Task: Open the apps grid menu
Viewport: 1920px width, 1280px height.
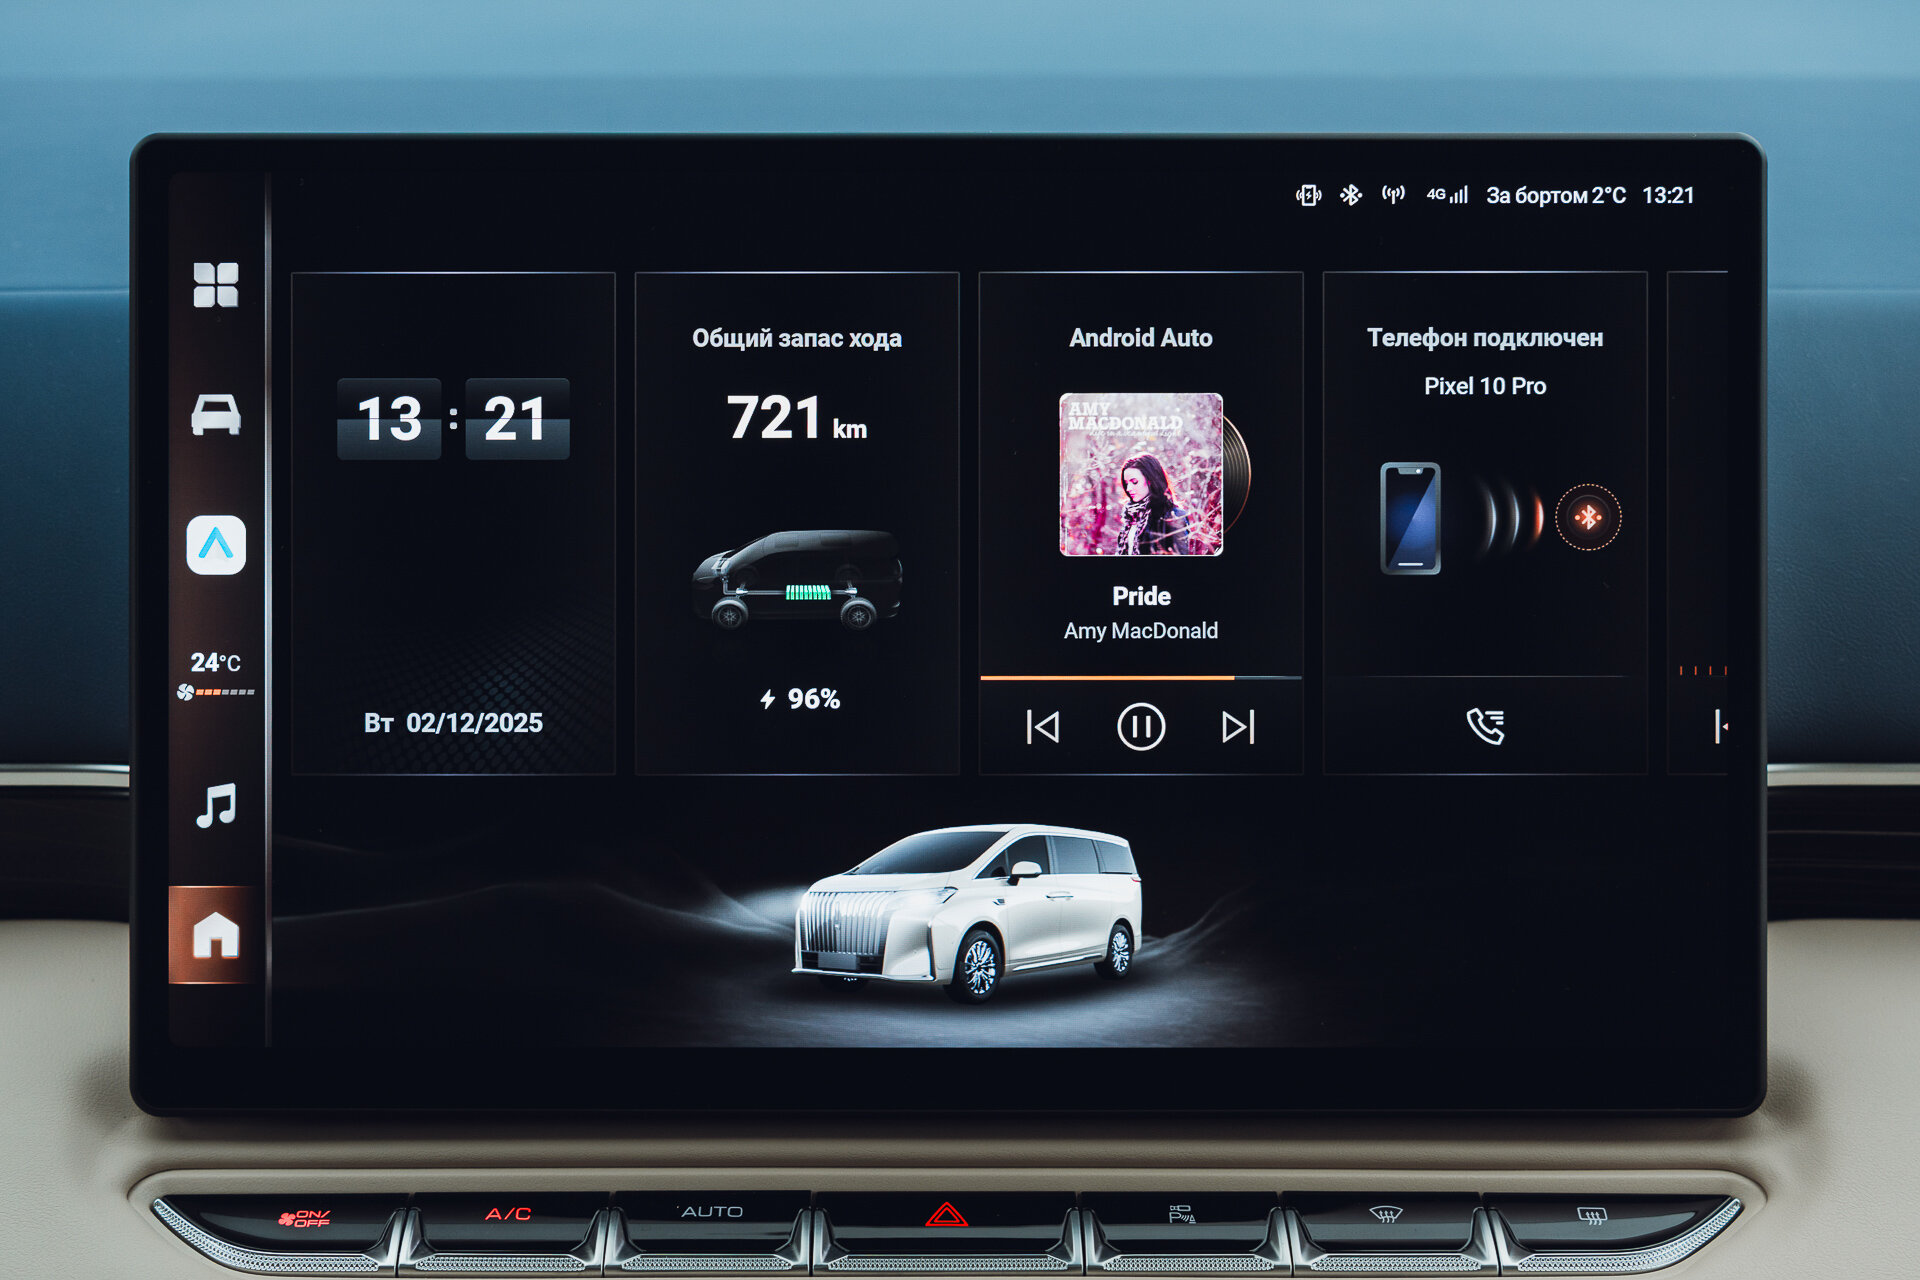Action: (216, 285)
